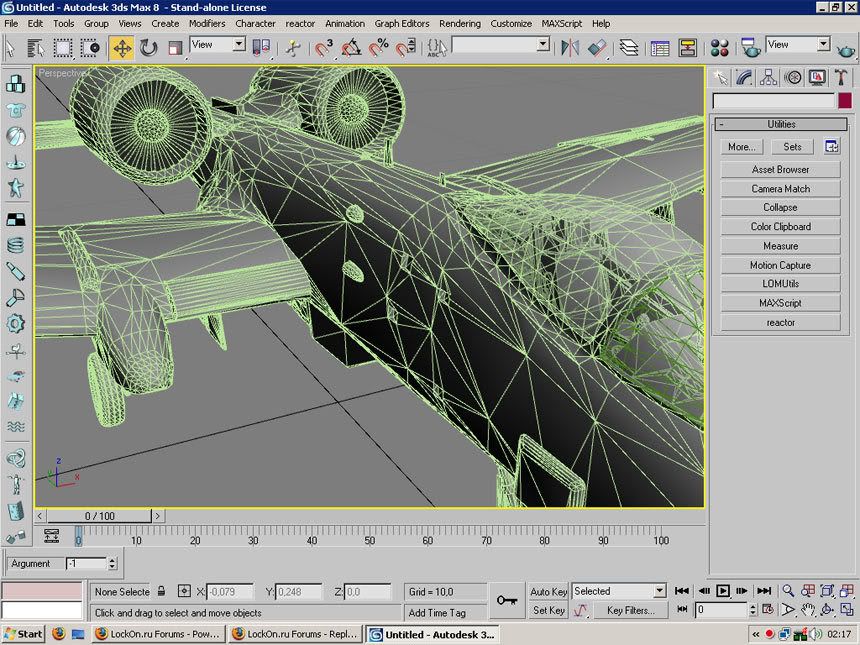Toggle the selection lock padlock

(161, 591)
